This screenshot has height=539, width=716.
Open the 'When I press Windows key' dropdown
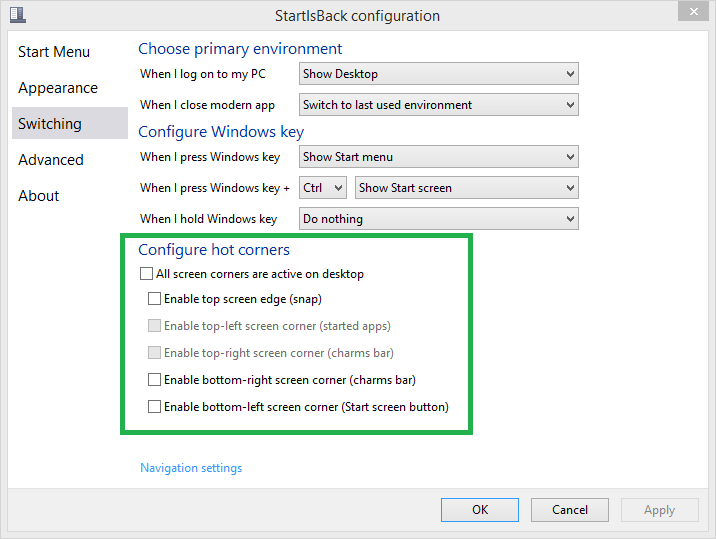pos(438,157)
